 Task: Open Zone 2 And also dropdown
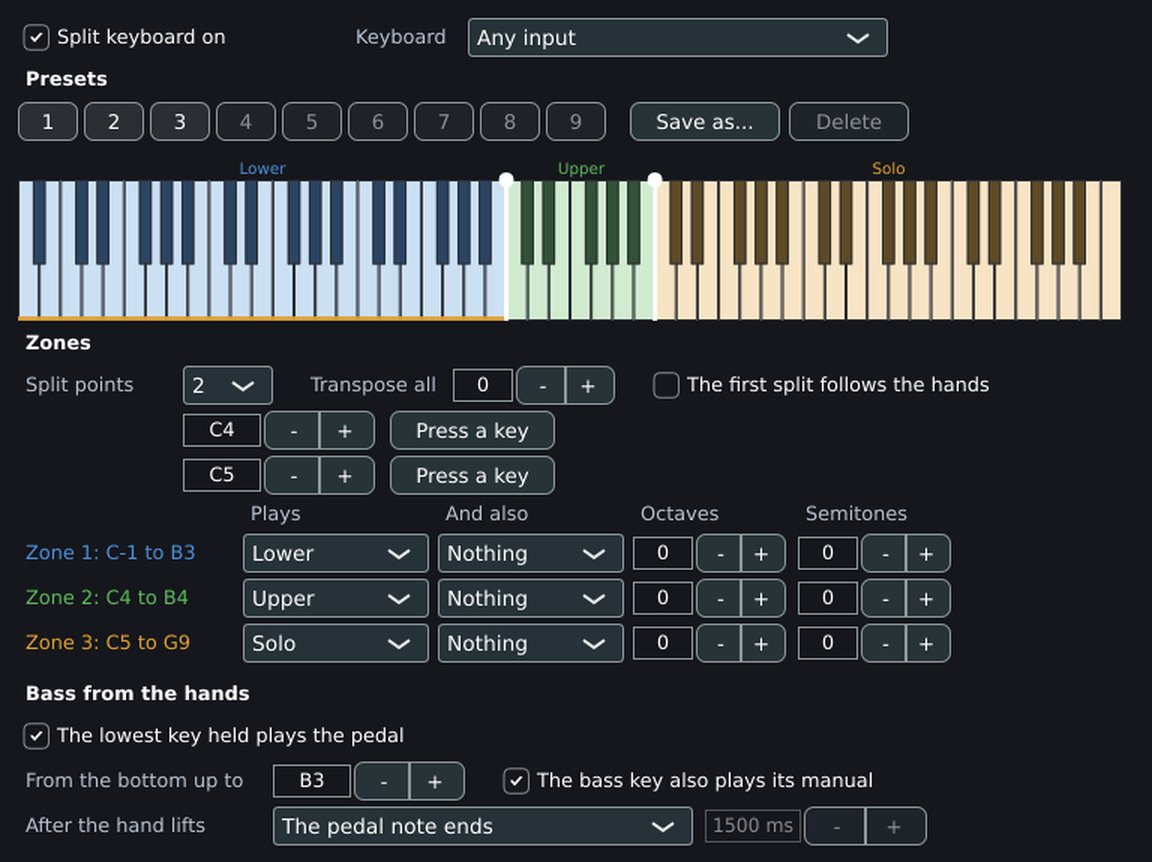(x=530, y=598)
